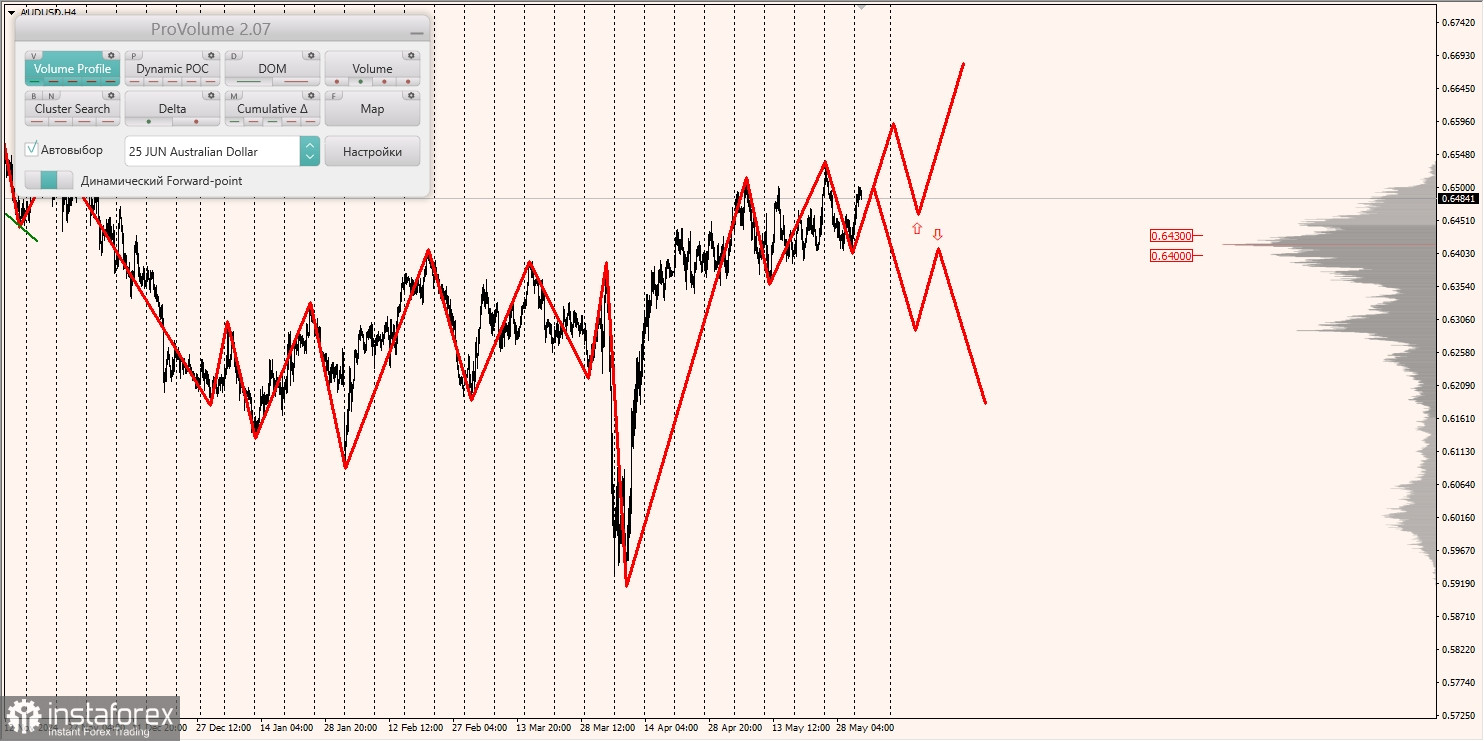The height and width of the screenshot is (741, 1484).
Task: Click the M hotkey tag on Cumulative Δ
Action: 235,96
